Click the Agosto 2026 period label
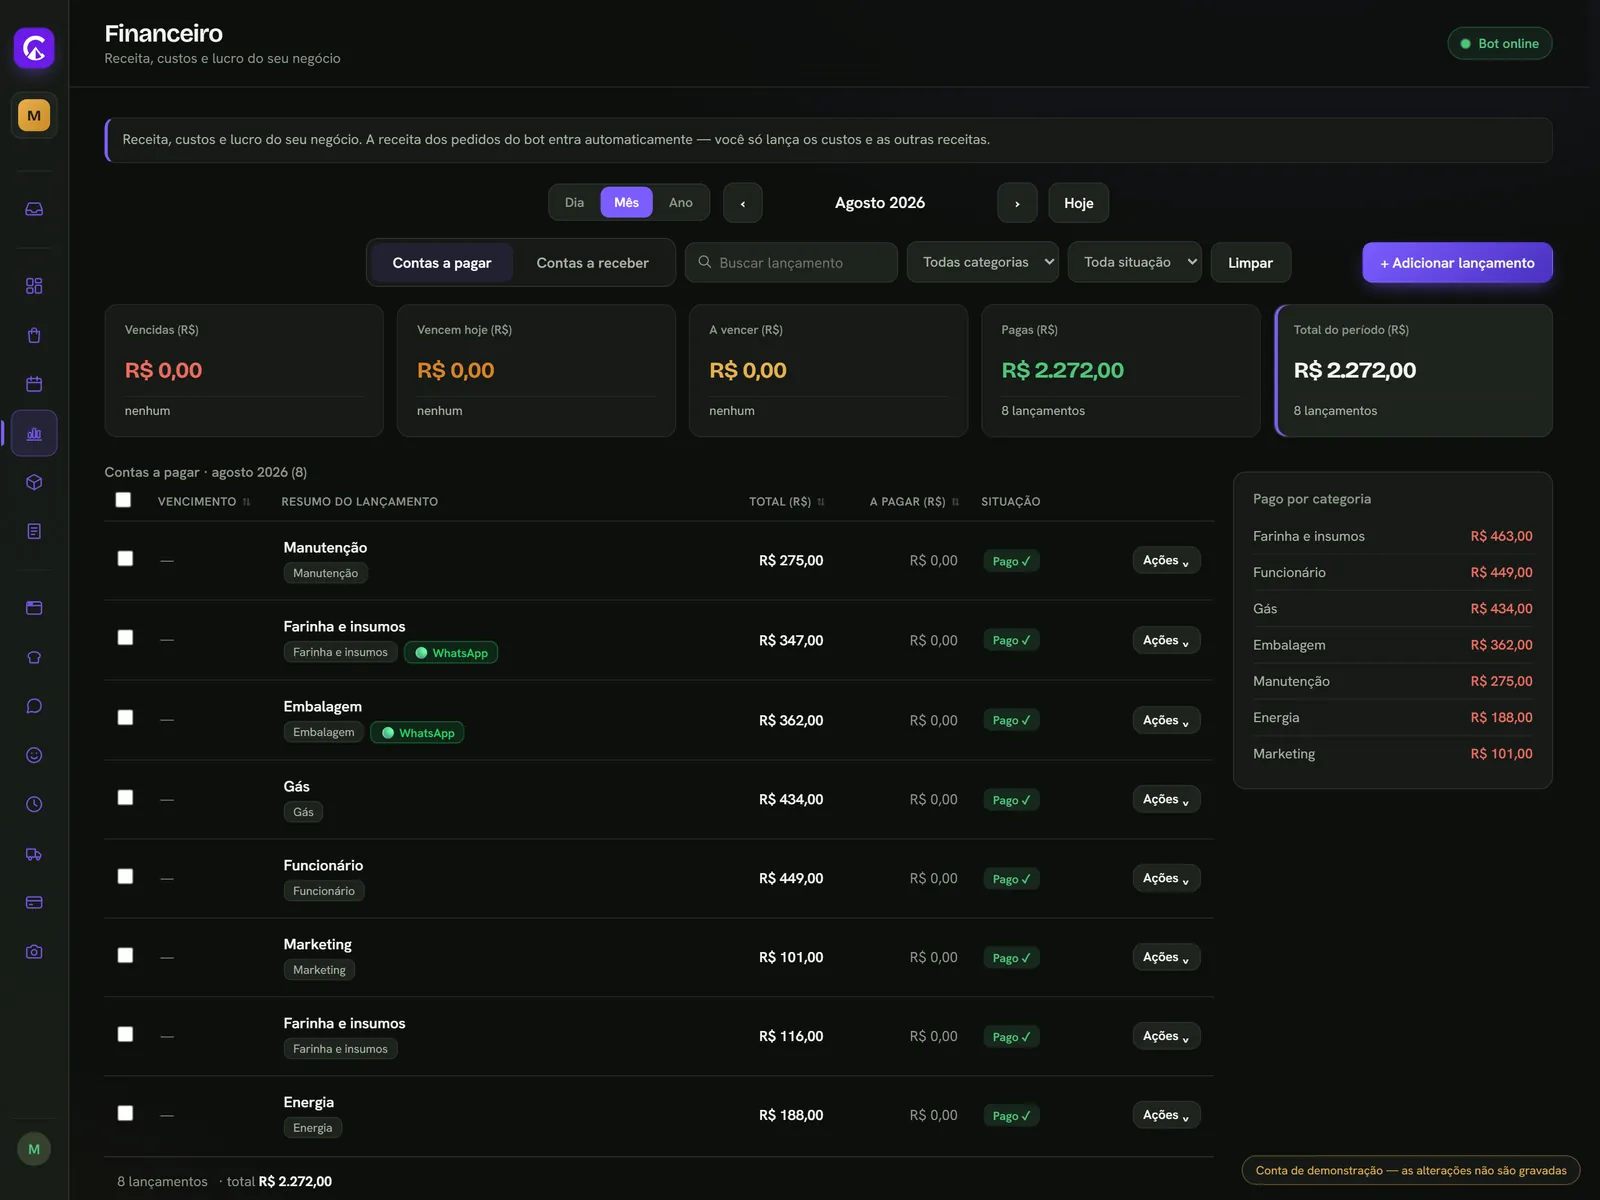This screenshot has width=1600, height=1200. [x=880, y=202]
